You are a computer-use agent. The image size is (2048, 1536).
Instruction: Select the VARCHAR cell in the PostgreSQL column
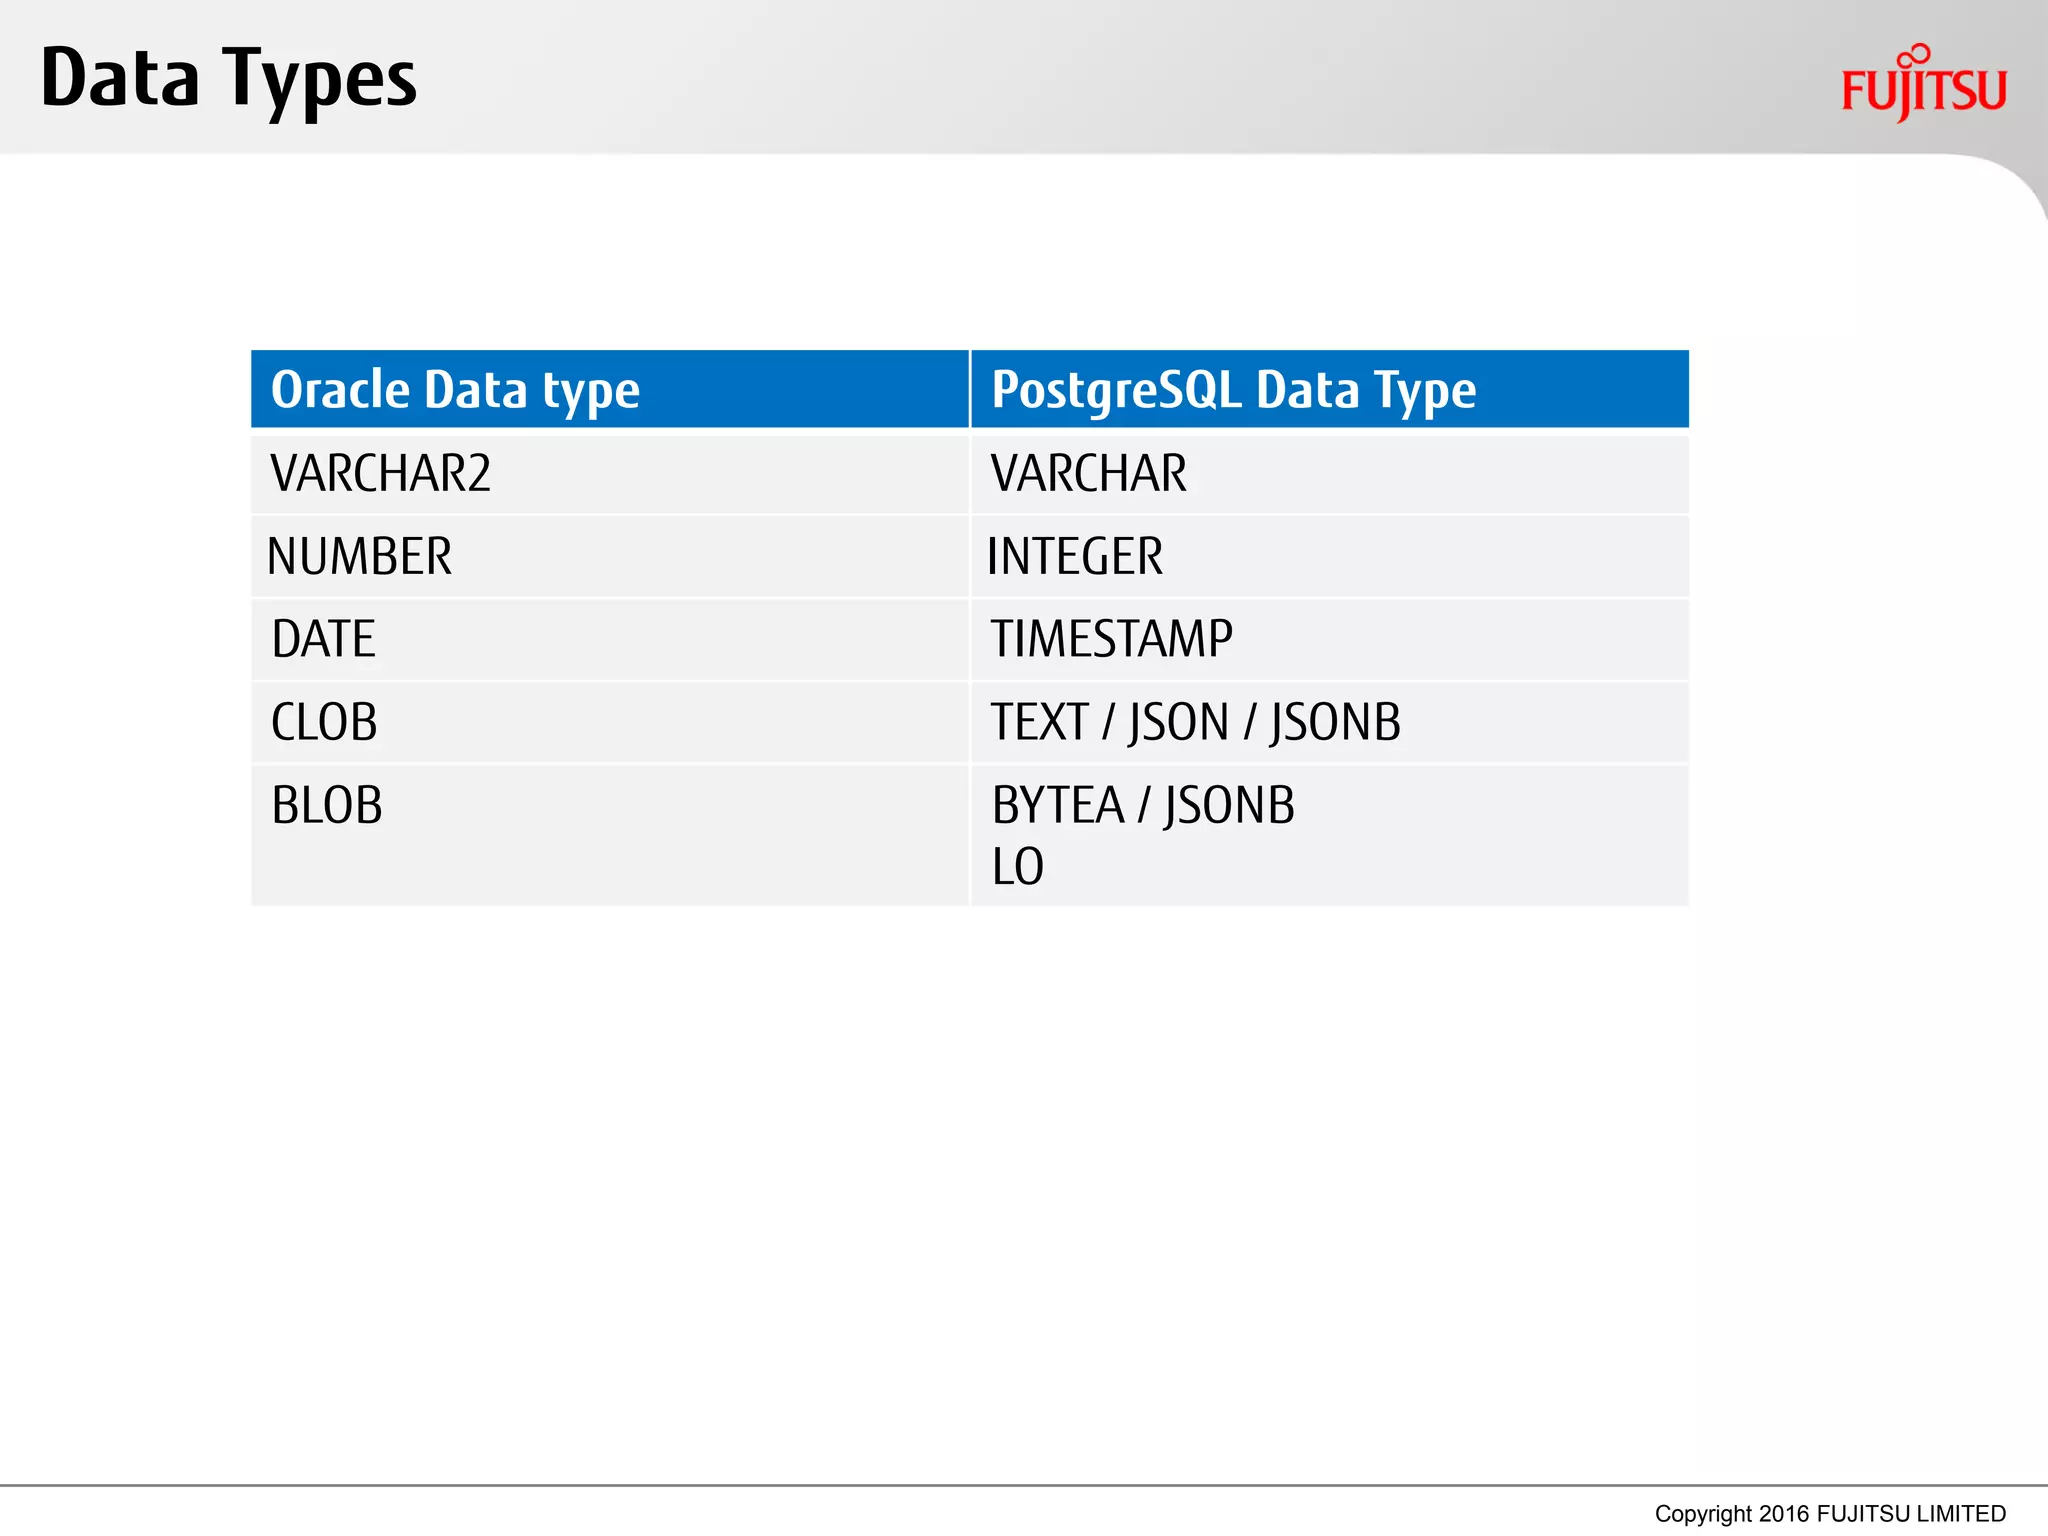point(1330,474)
